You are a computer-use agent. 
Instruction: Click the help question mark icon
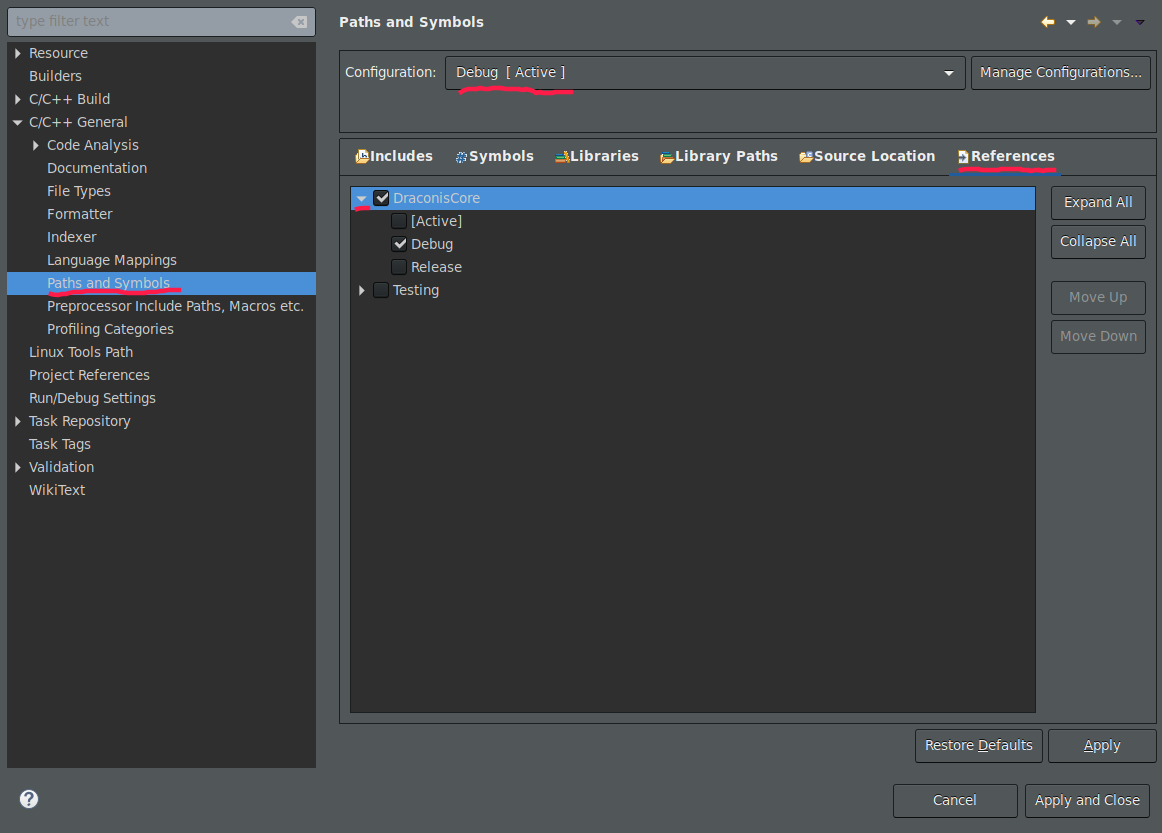(29, 799)
